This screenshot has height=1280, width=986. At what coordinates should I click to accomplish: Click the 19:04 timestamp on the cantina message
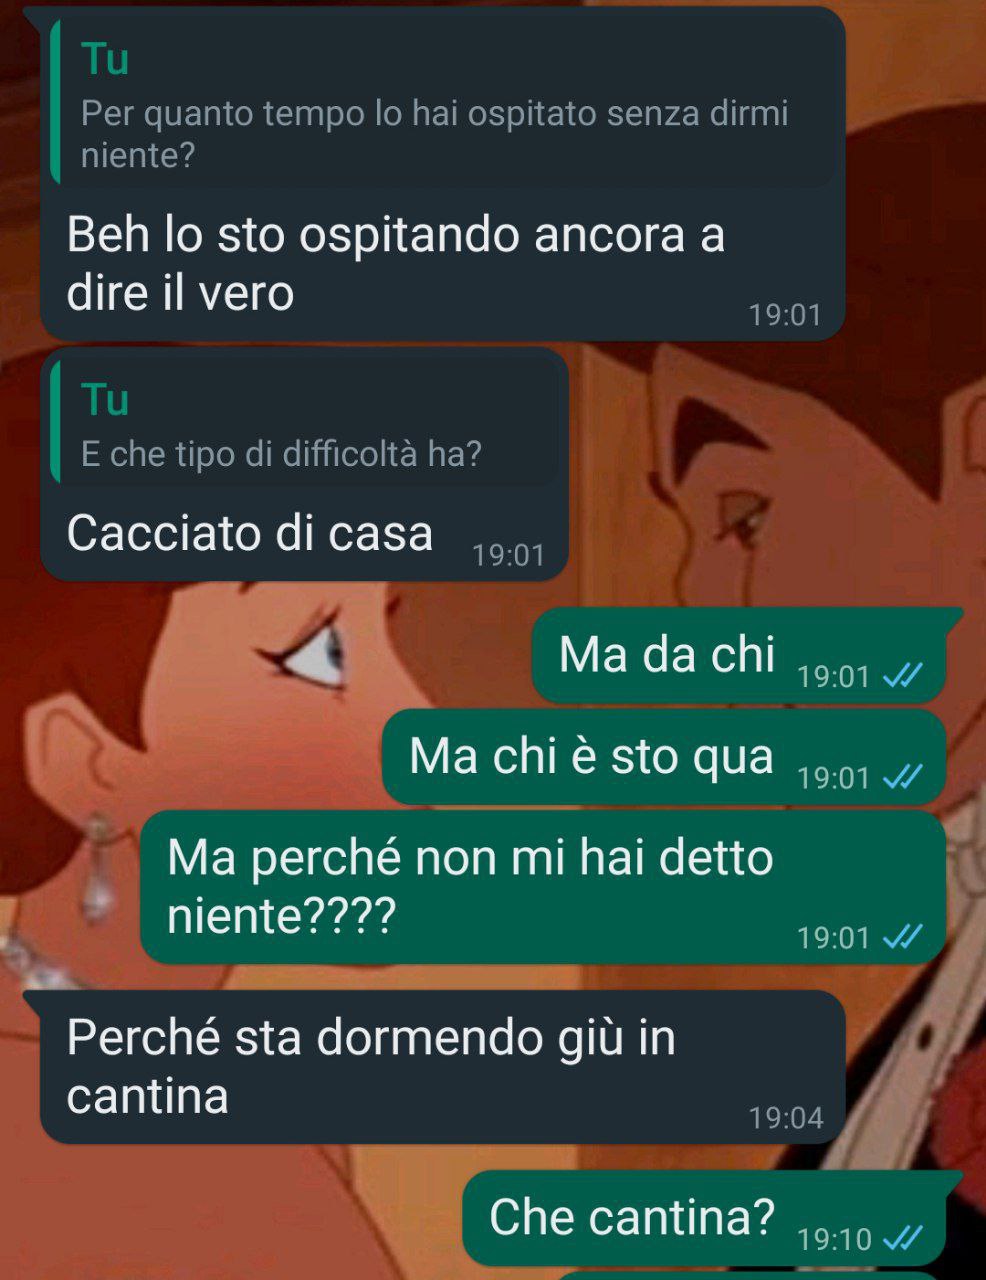pyautogui.click(x=786, y=1117)
